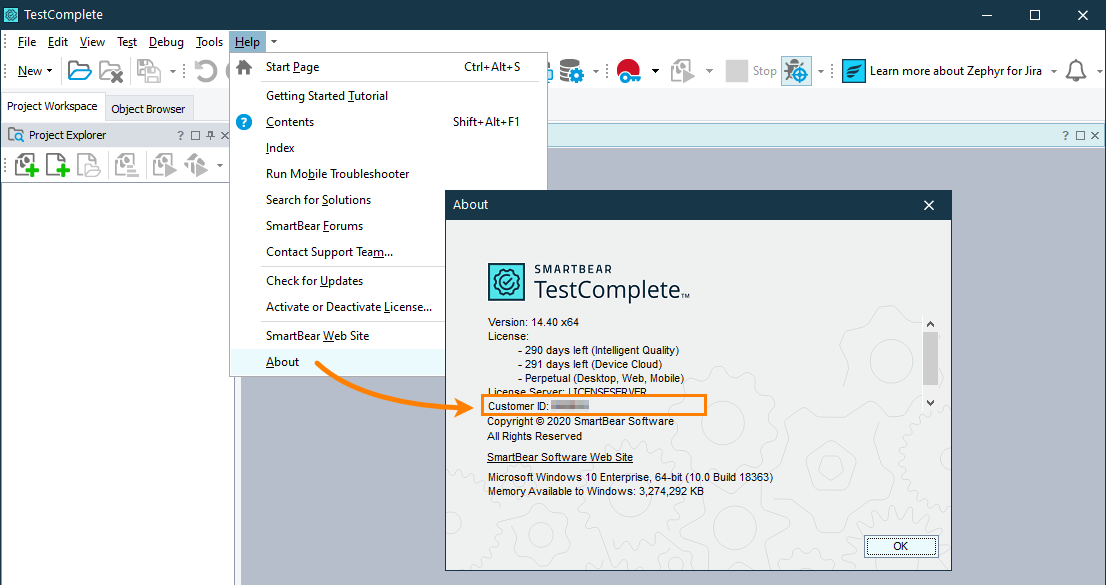Click the Open Project folder icon
Screen dimensions: 1106x585
point(79,71)
